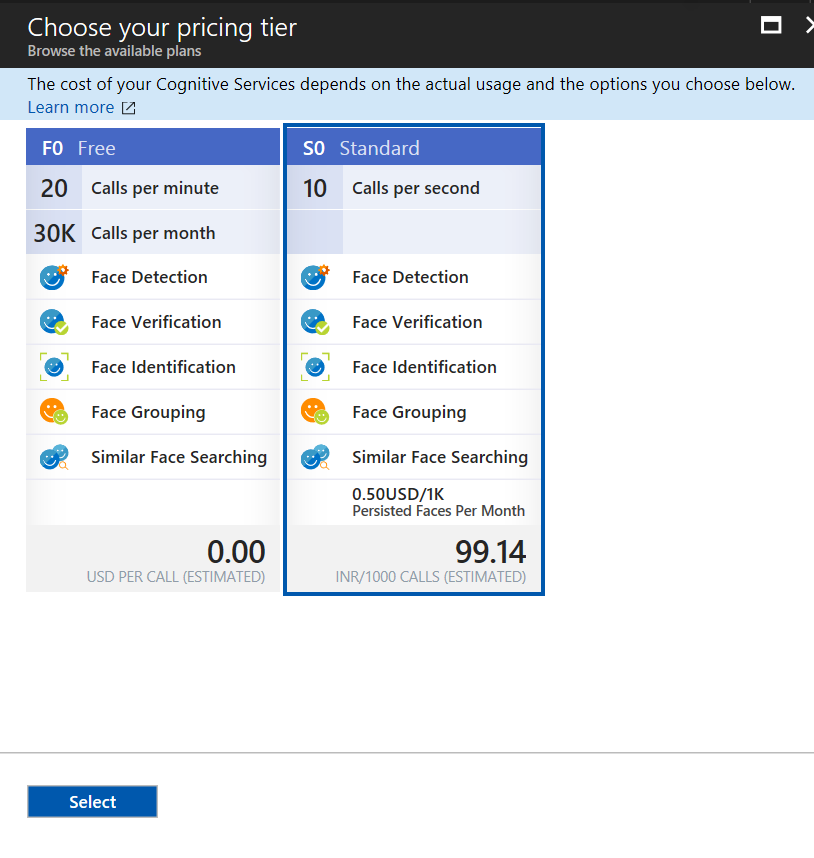This screenshot has width=814, height=858.
Task: Click the Face Grouping icon in Free tier
Action: [x=54, y=411]
